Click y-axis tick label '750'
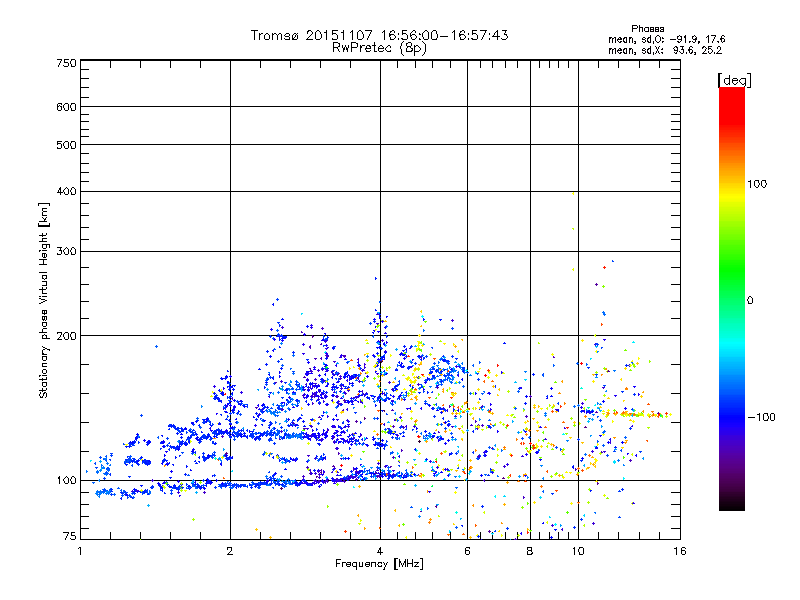 pos(66,63)
